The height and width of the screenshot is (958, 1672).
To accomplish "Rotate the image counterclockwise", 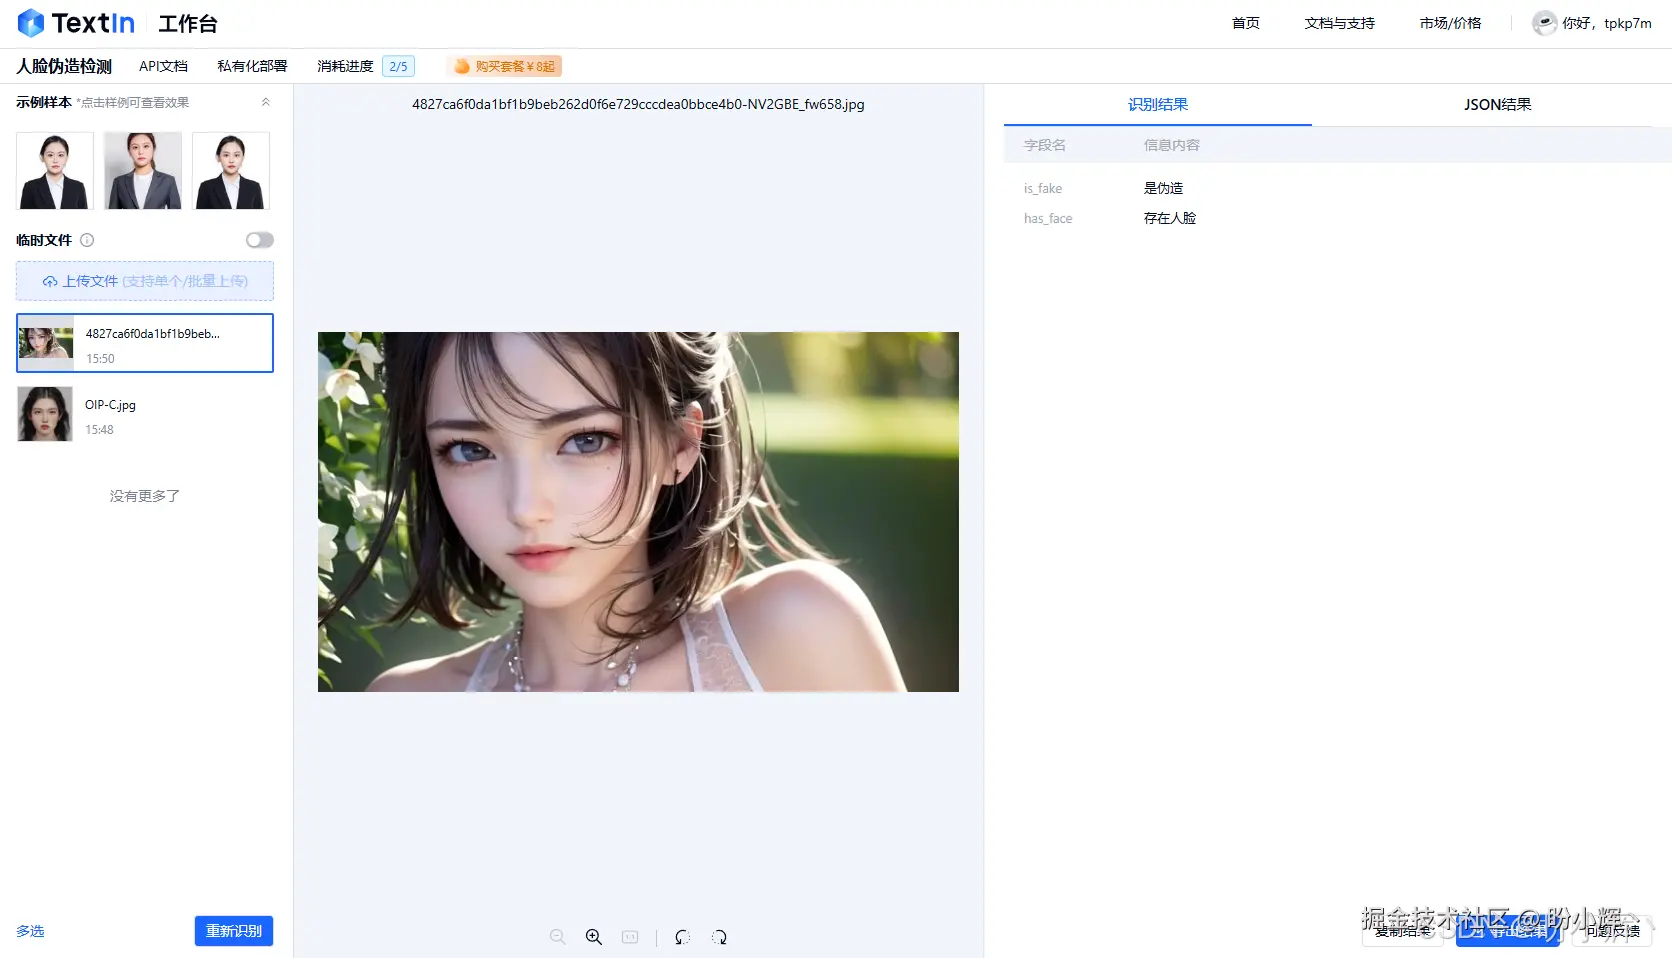I will point(683,937).
